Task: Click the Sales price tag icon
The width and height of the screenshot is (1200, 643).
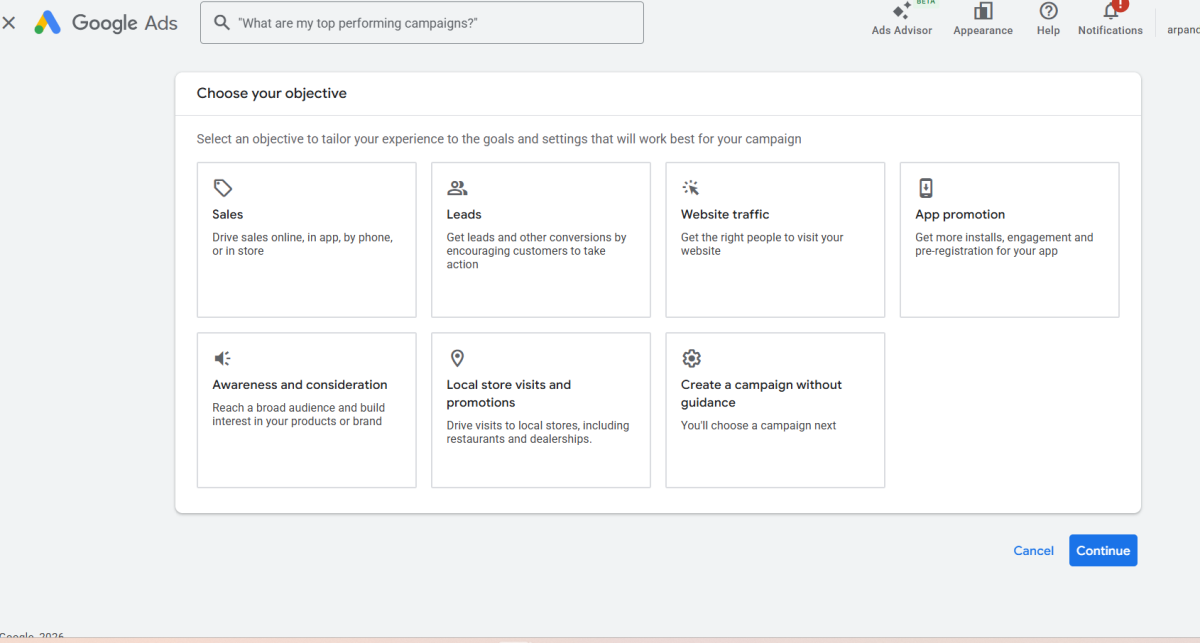Action: tap(222, 188)
